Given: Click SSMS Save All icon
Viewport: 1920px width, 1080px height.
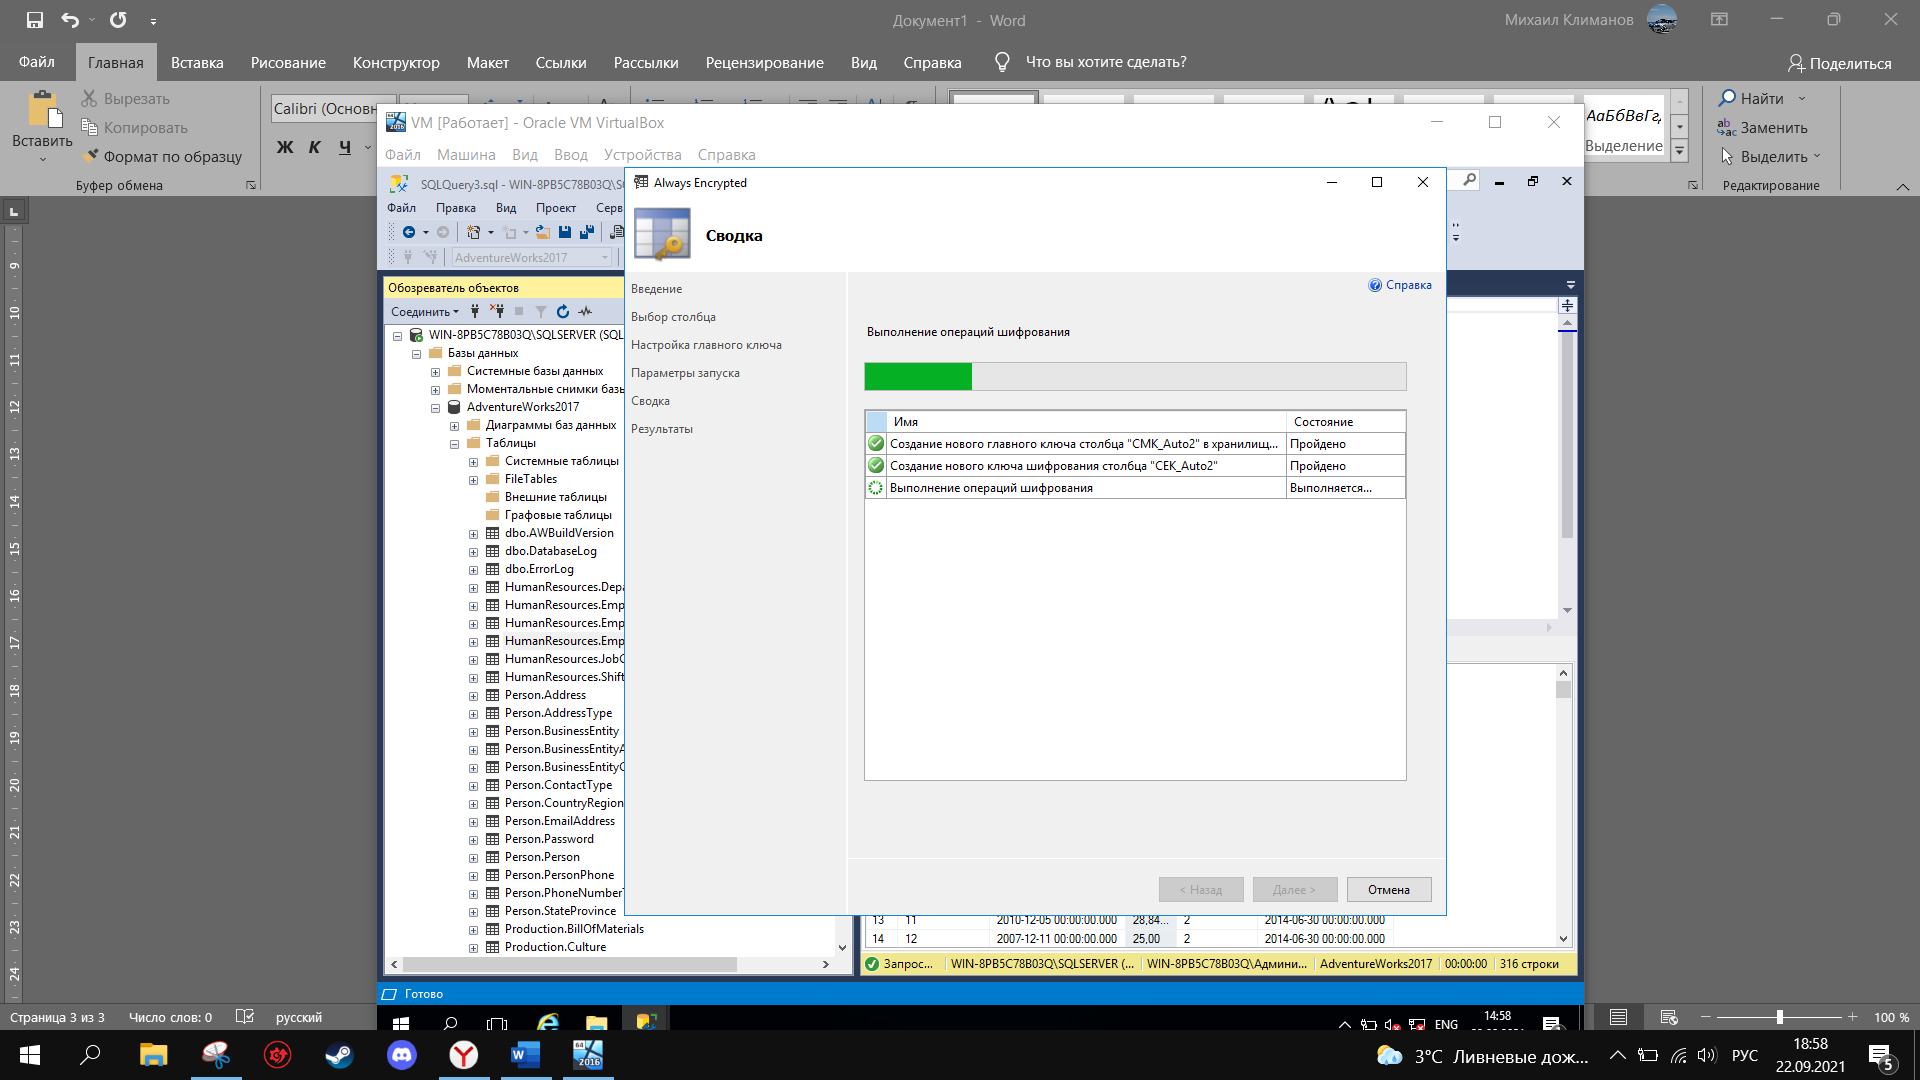Looking at the screenshot, I should (587, 232).
